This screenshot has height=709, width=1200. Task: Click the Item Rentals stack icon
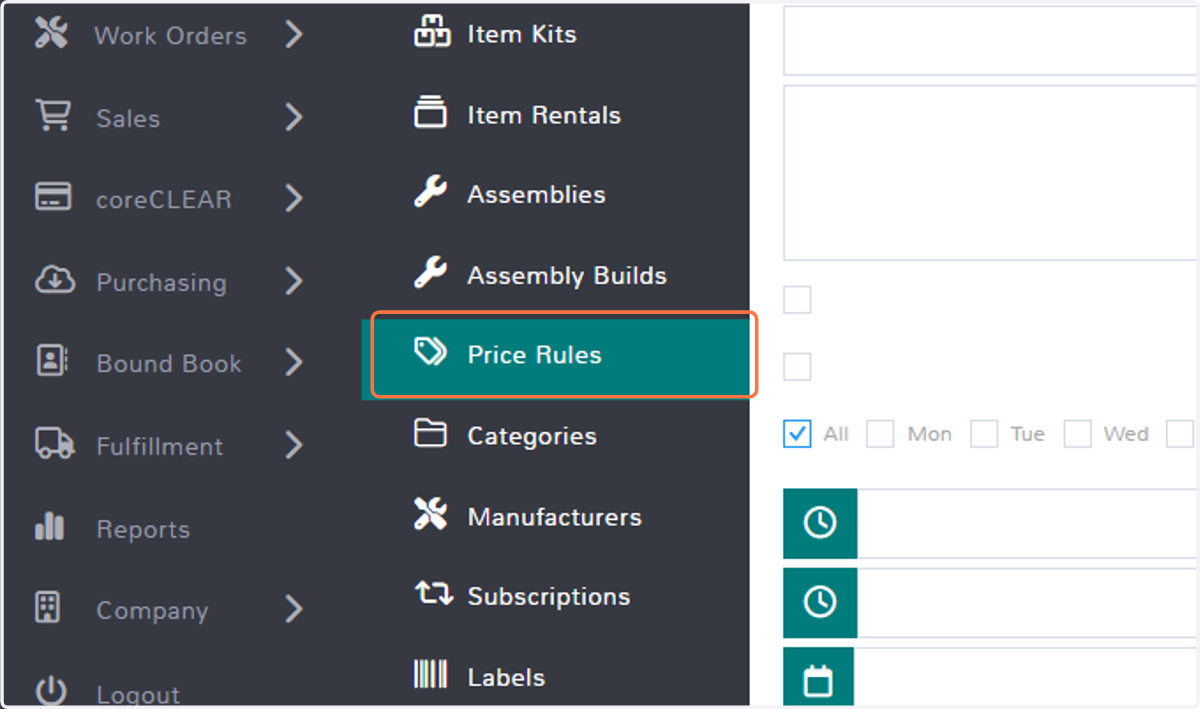click(431, 112)
